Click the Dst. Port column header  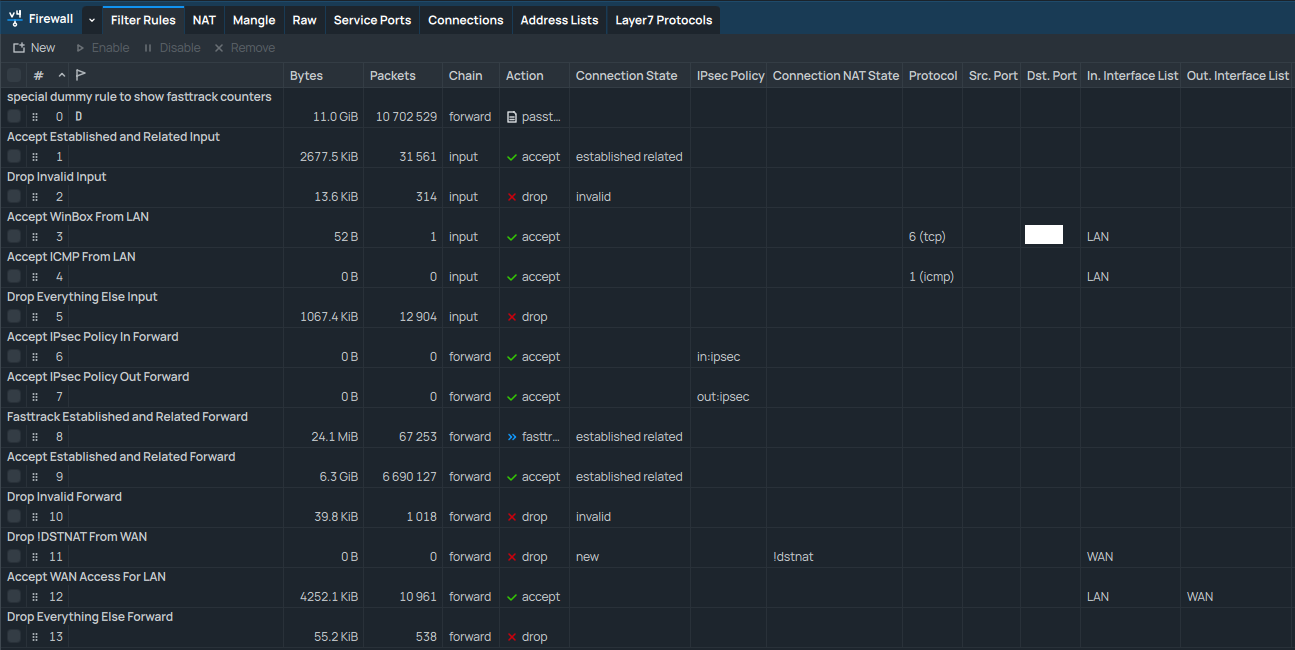click(x=1052, y=75)
